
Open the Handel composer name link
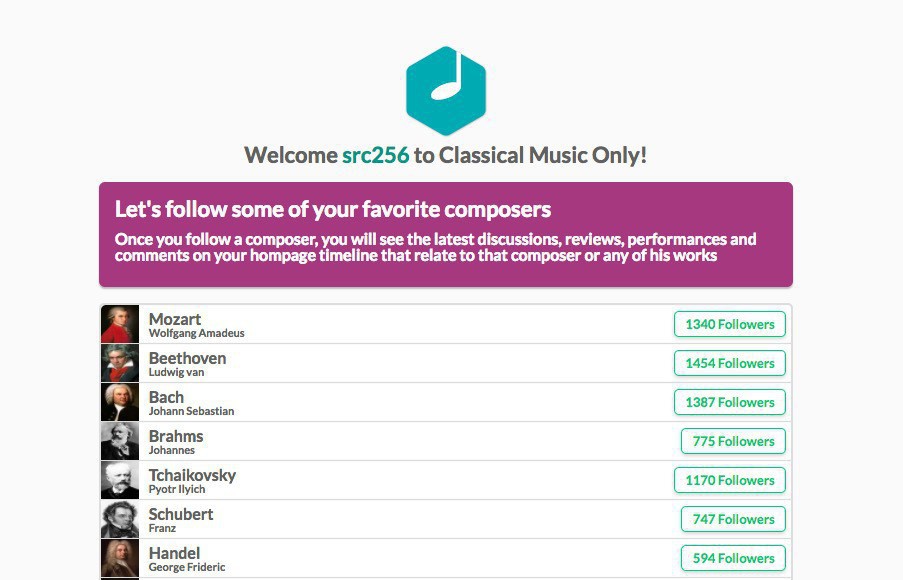174,553
